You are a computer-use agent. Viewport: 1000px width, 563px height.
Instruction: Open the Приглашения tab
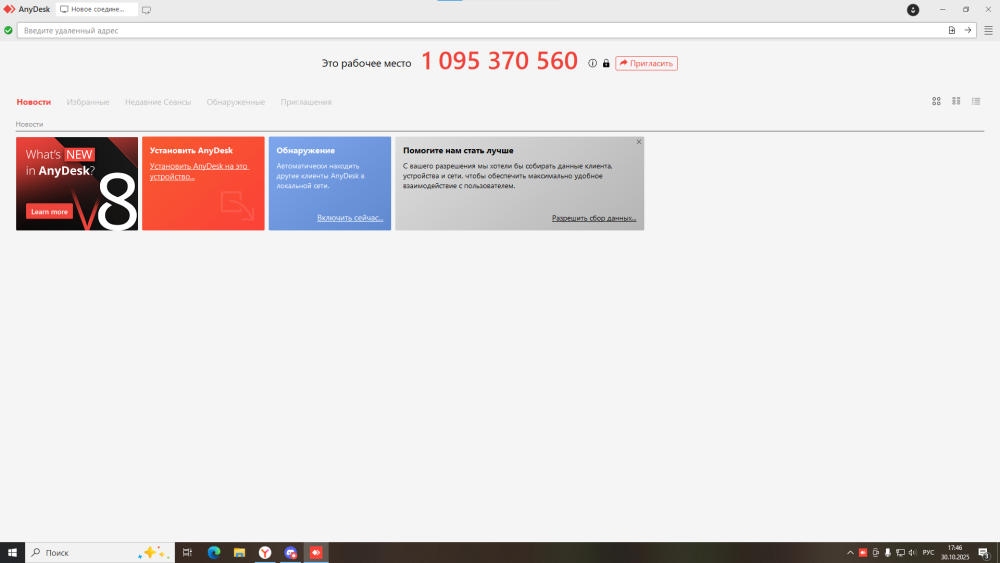point(306,102)
